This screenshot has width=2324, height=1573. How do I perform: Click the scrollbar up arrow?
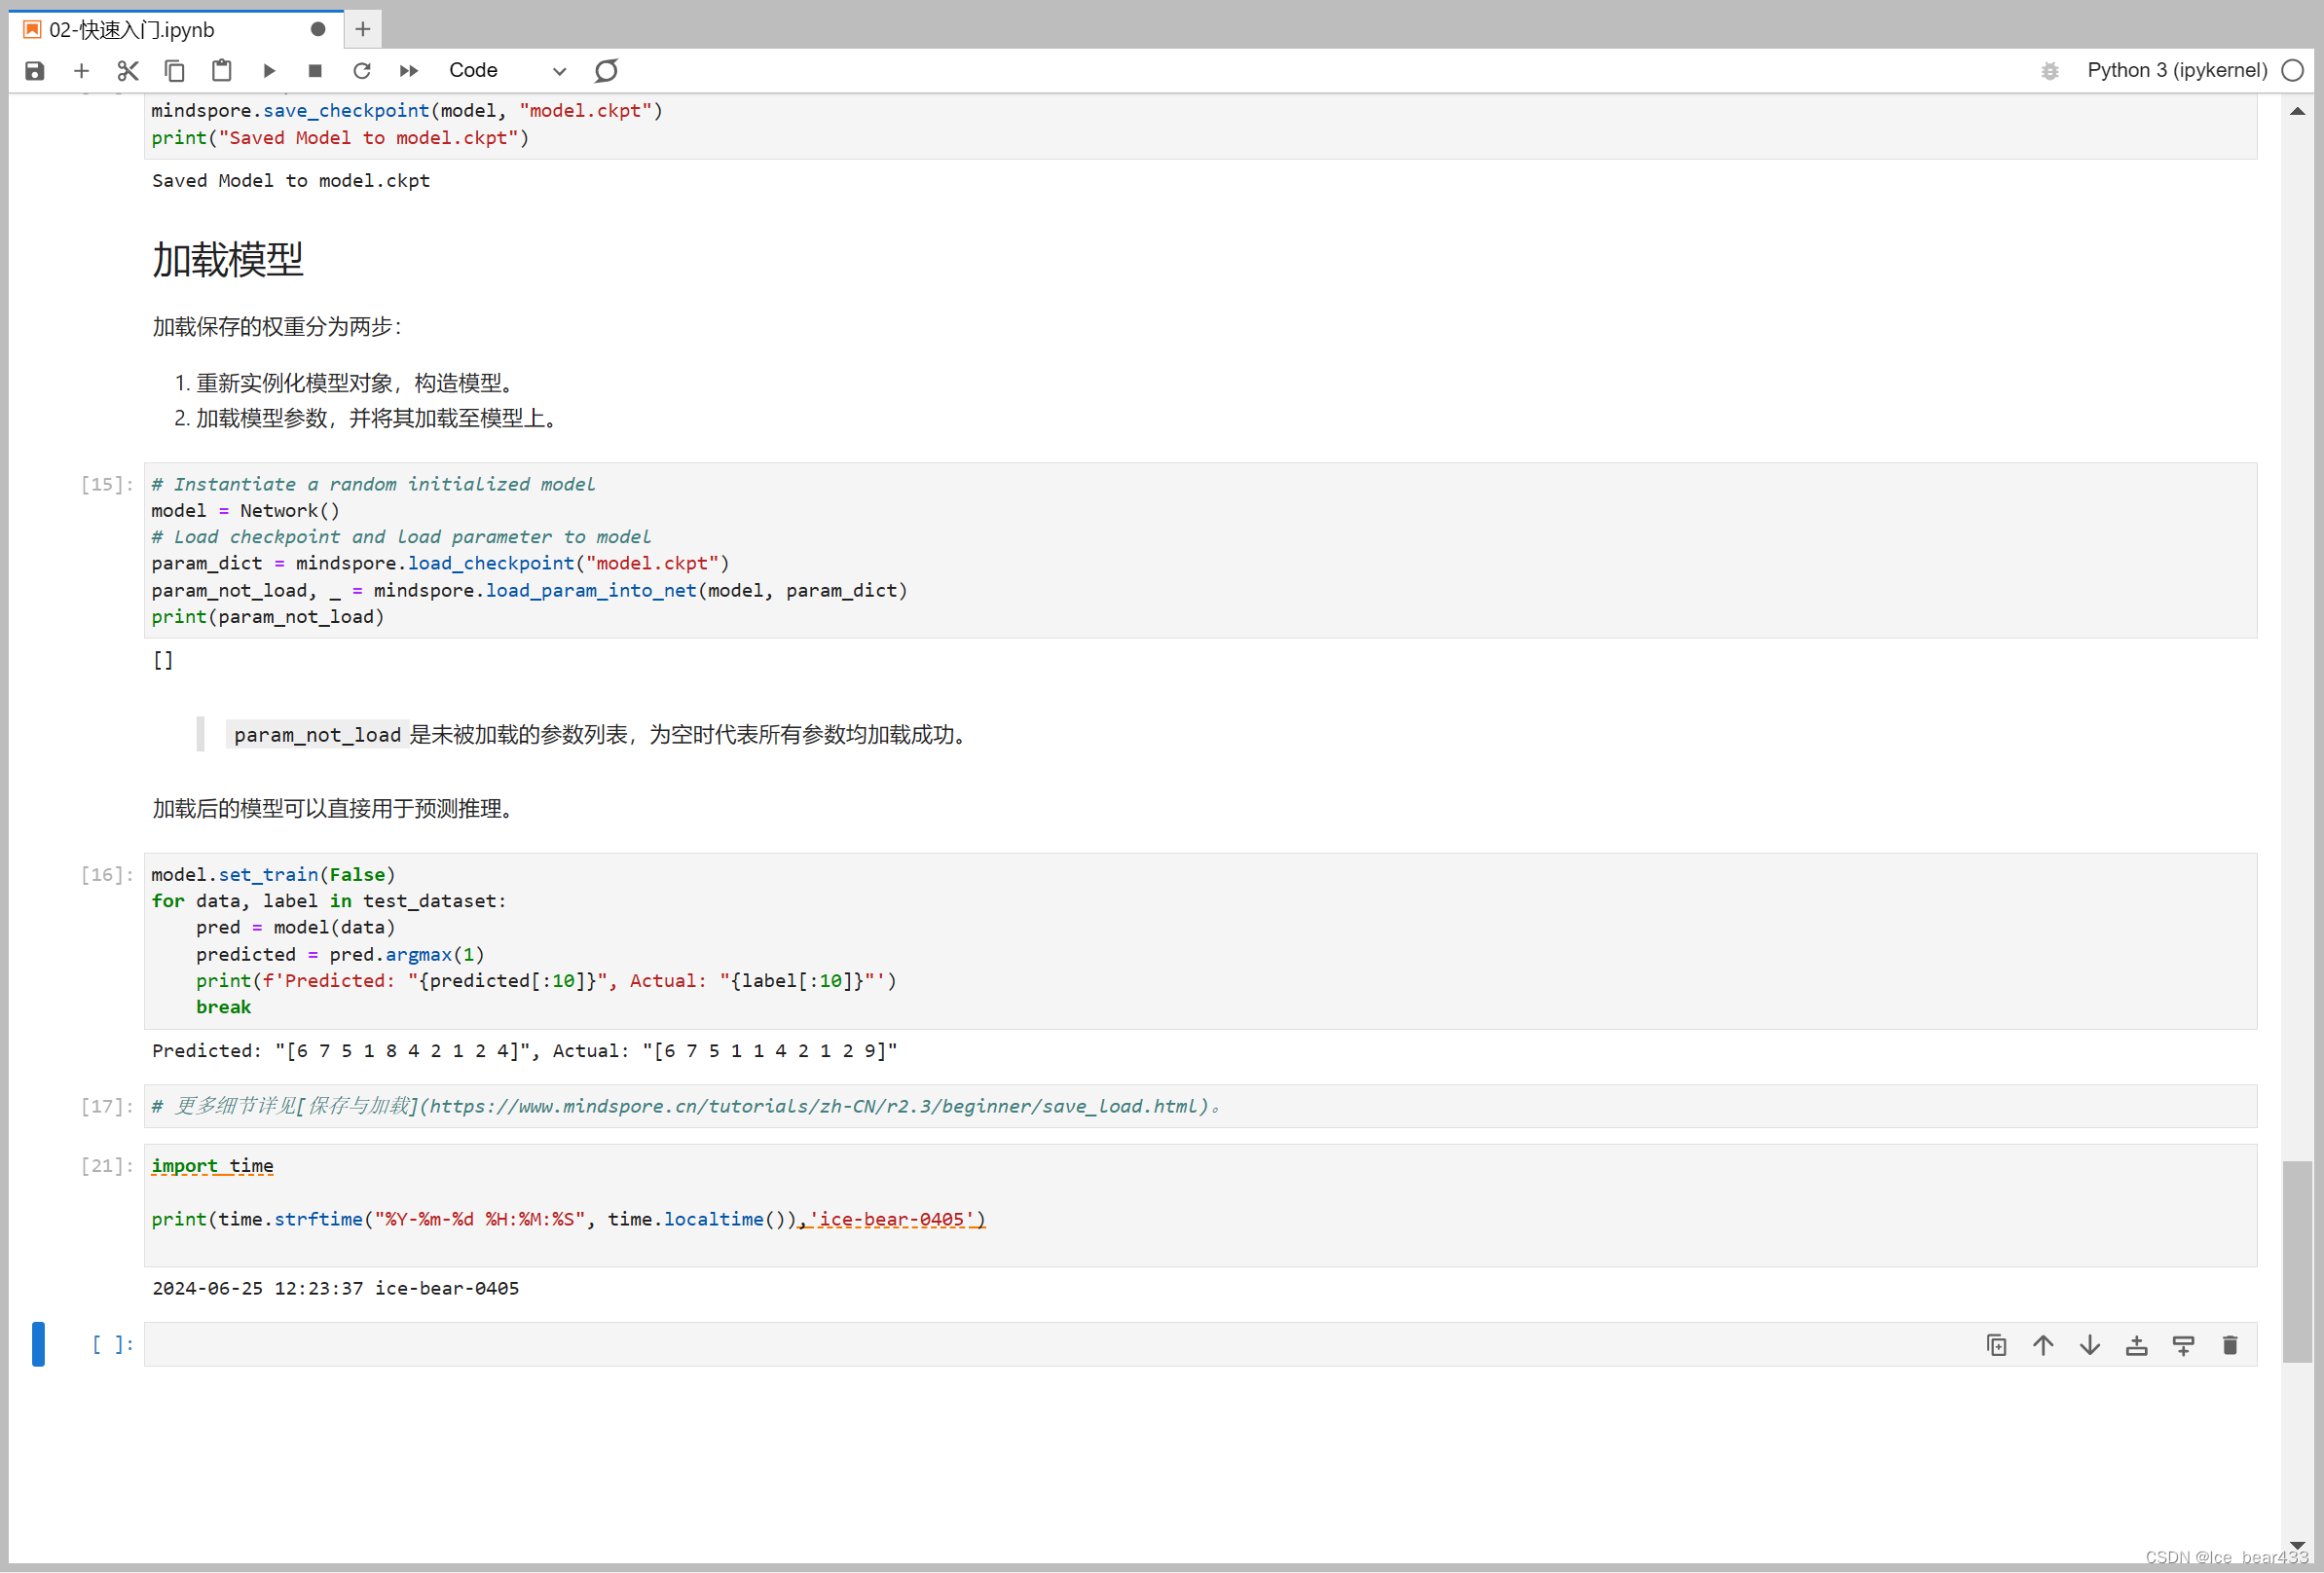point(2297,111)
